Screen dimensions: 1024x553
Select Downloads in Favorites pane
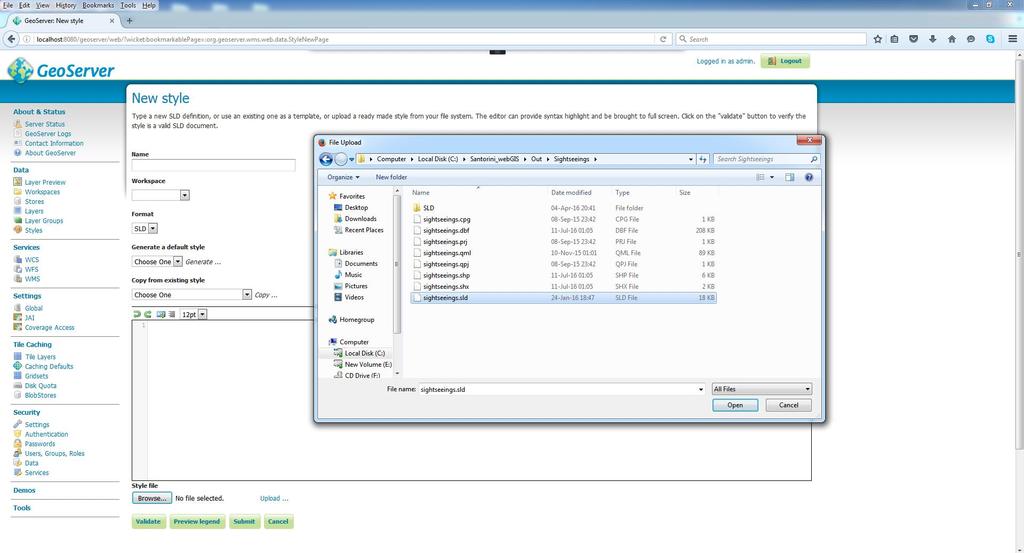point(360,219)
